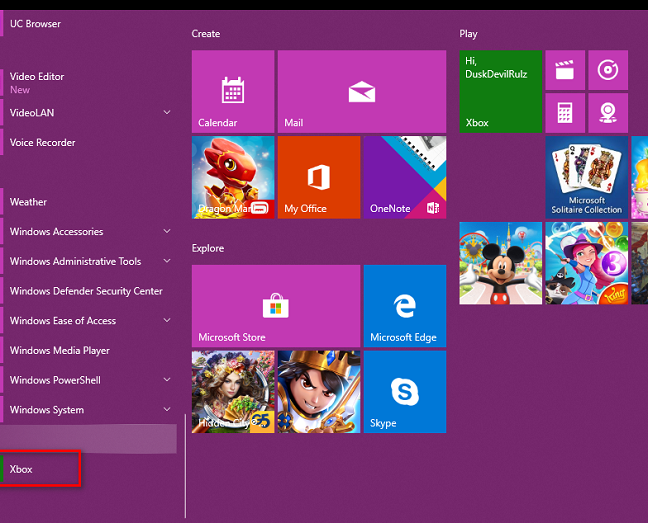The image size is (648, 523).
Task: Launch the Dragon Mania game tile
Action: point(233,177)
